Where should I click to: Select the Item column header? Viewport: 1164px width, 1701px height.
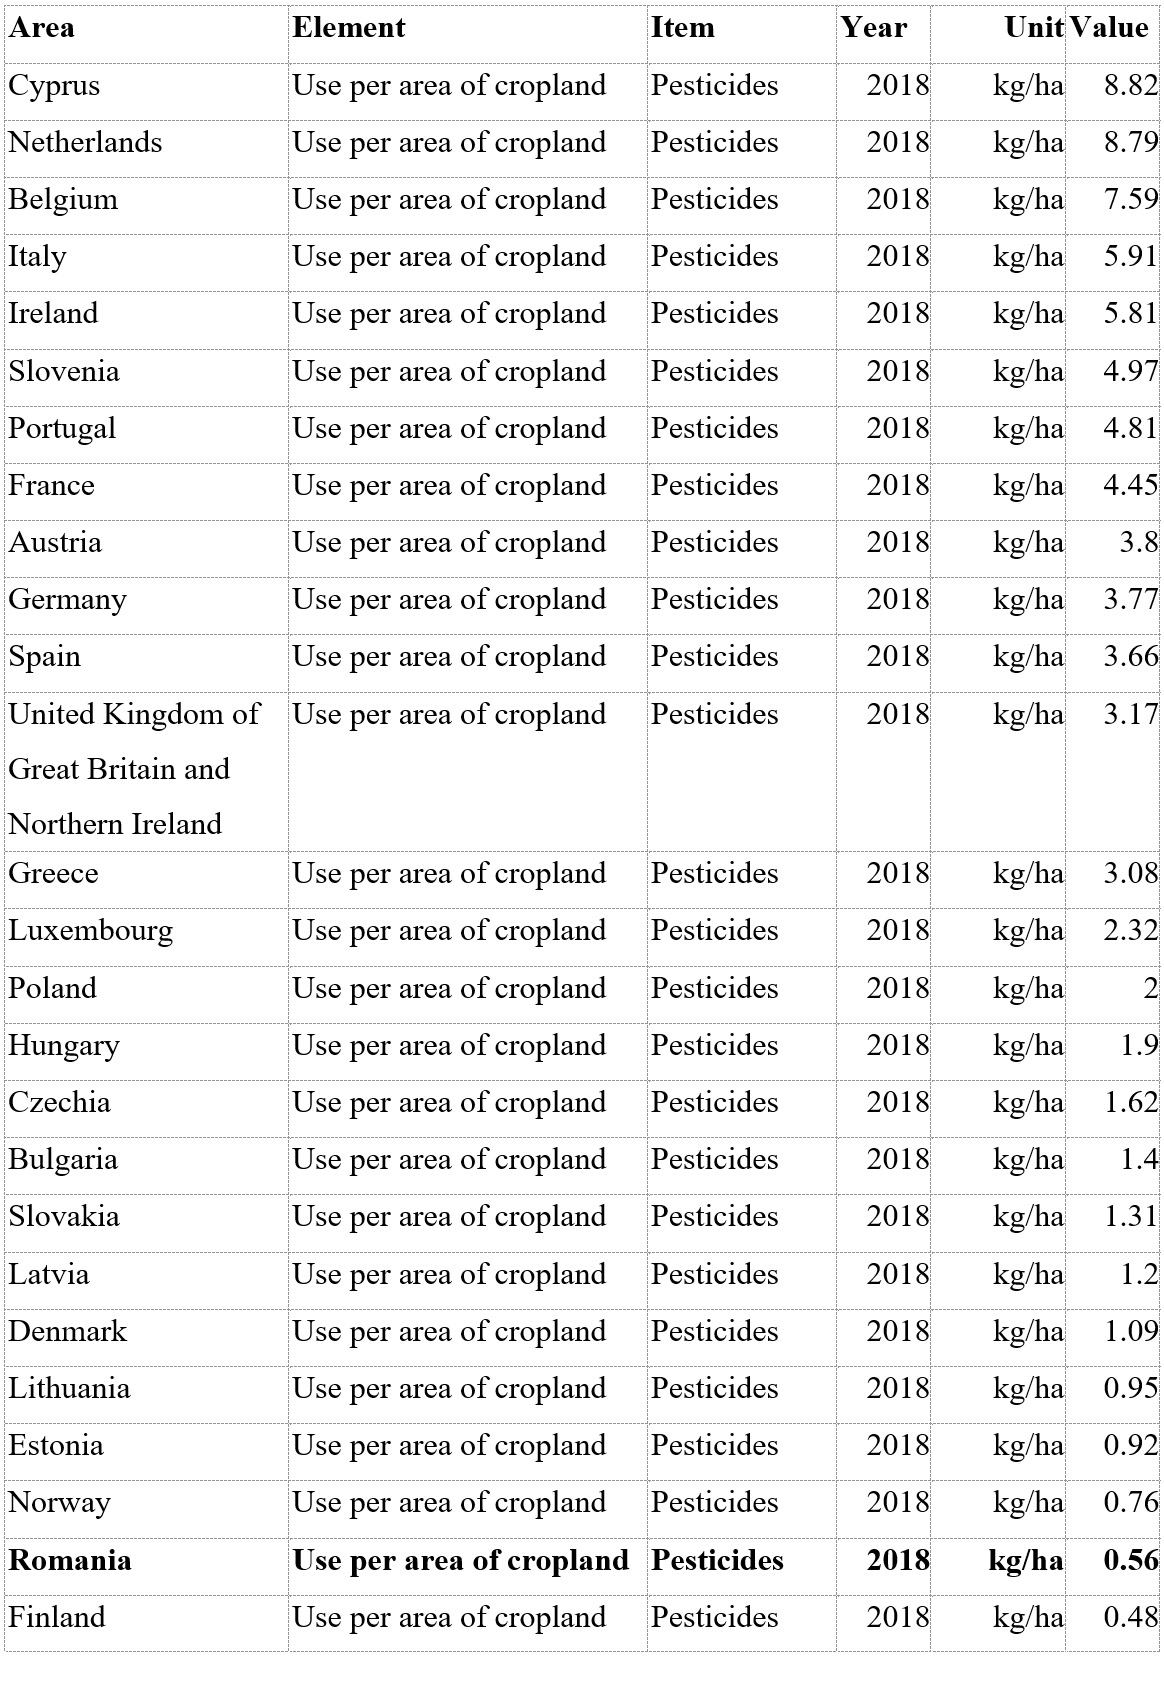[x=683, y=27]
